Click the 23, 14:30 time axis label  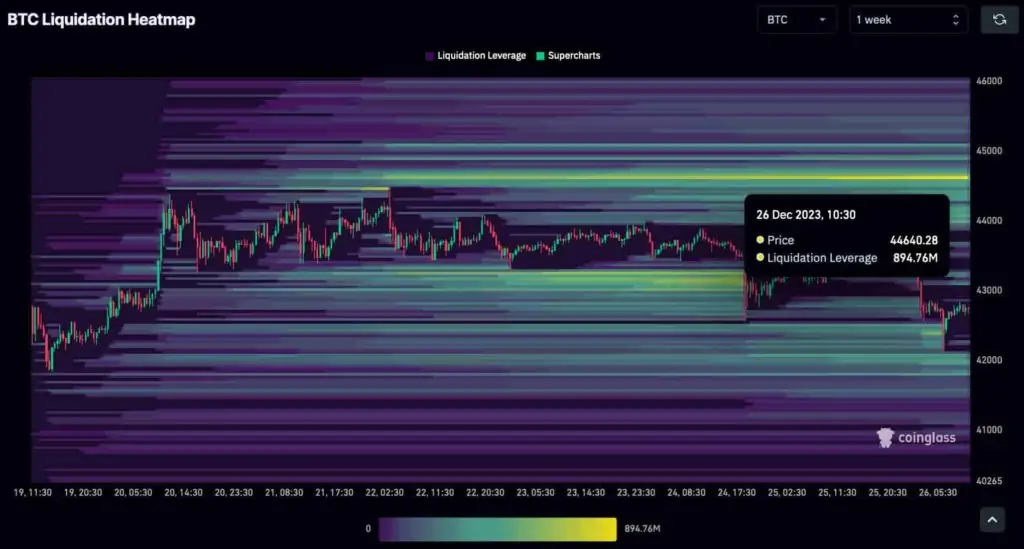586,492
